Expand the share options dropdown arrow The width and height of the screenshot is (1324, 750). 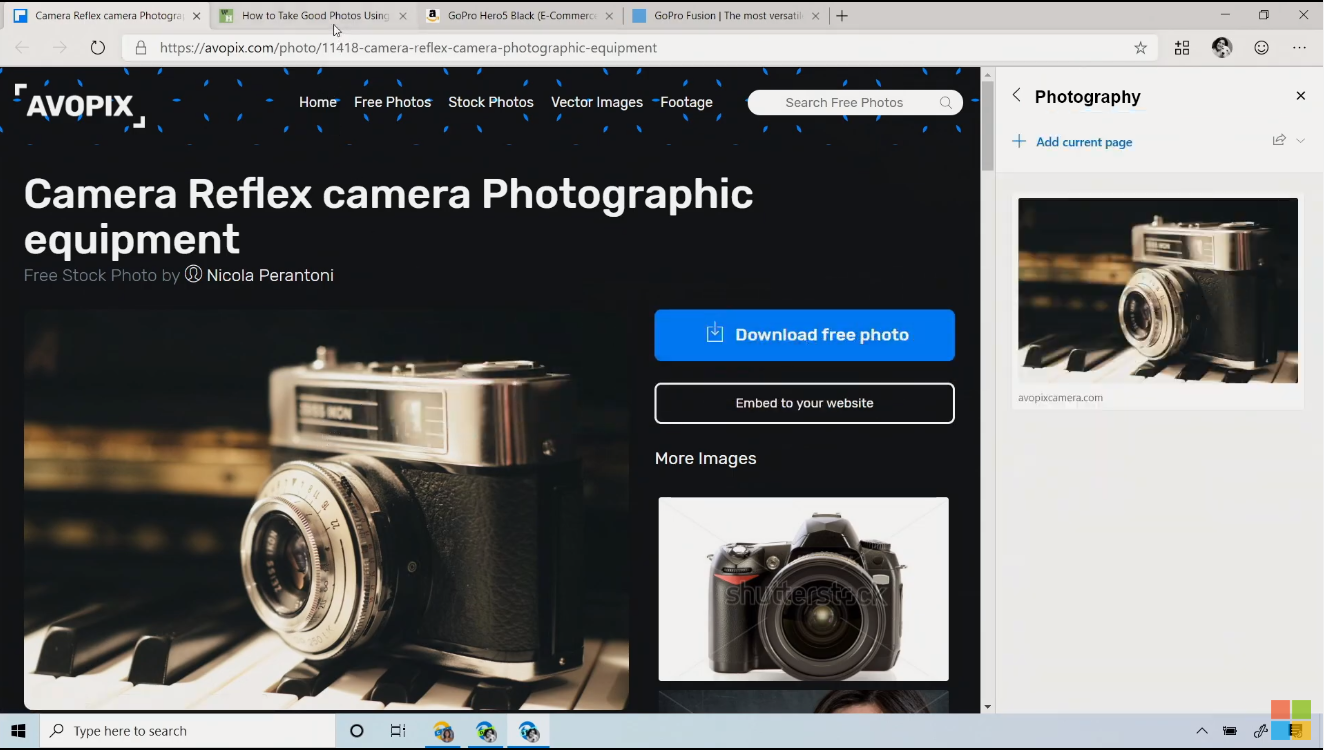1300,141
